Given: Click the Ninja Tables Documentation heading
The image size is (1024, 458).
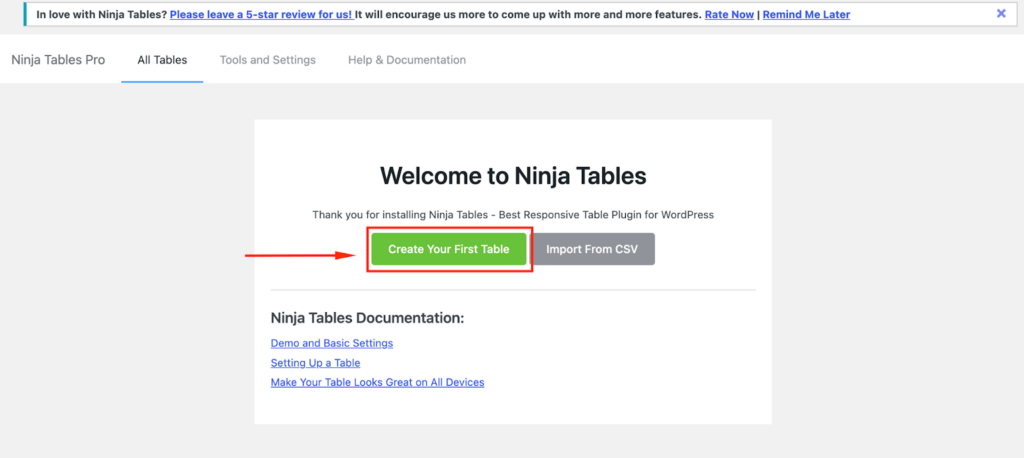Looking at the screenshot, I should (367, 318).
